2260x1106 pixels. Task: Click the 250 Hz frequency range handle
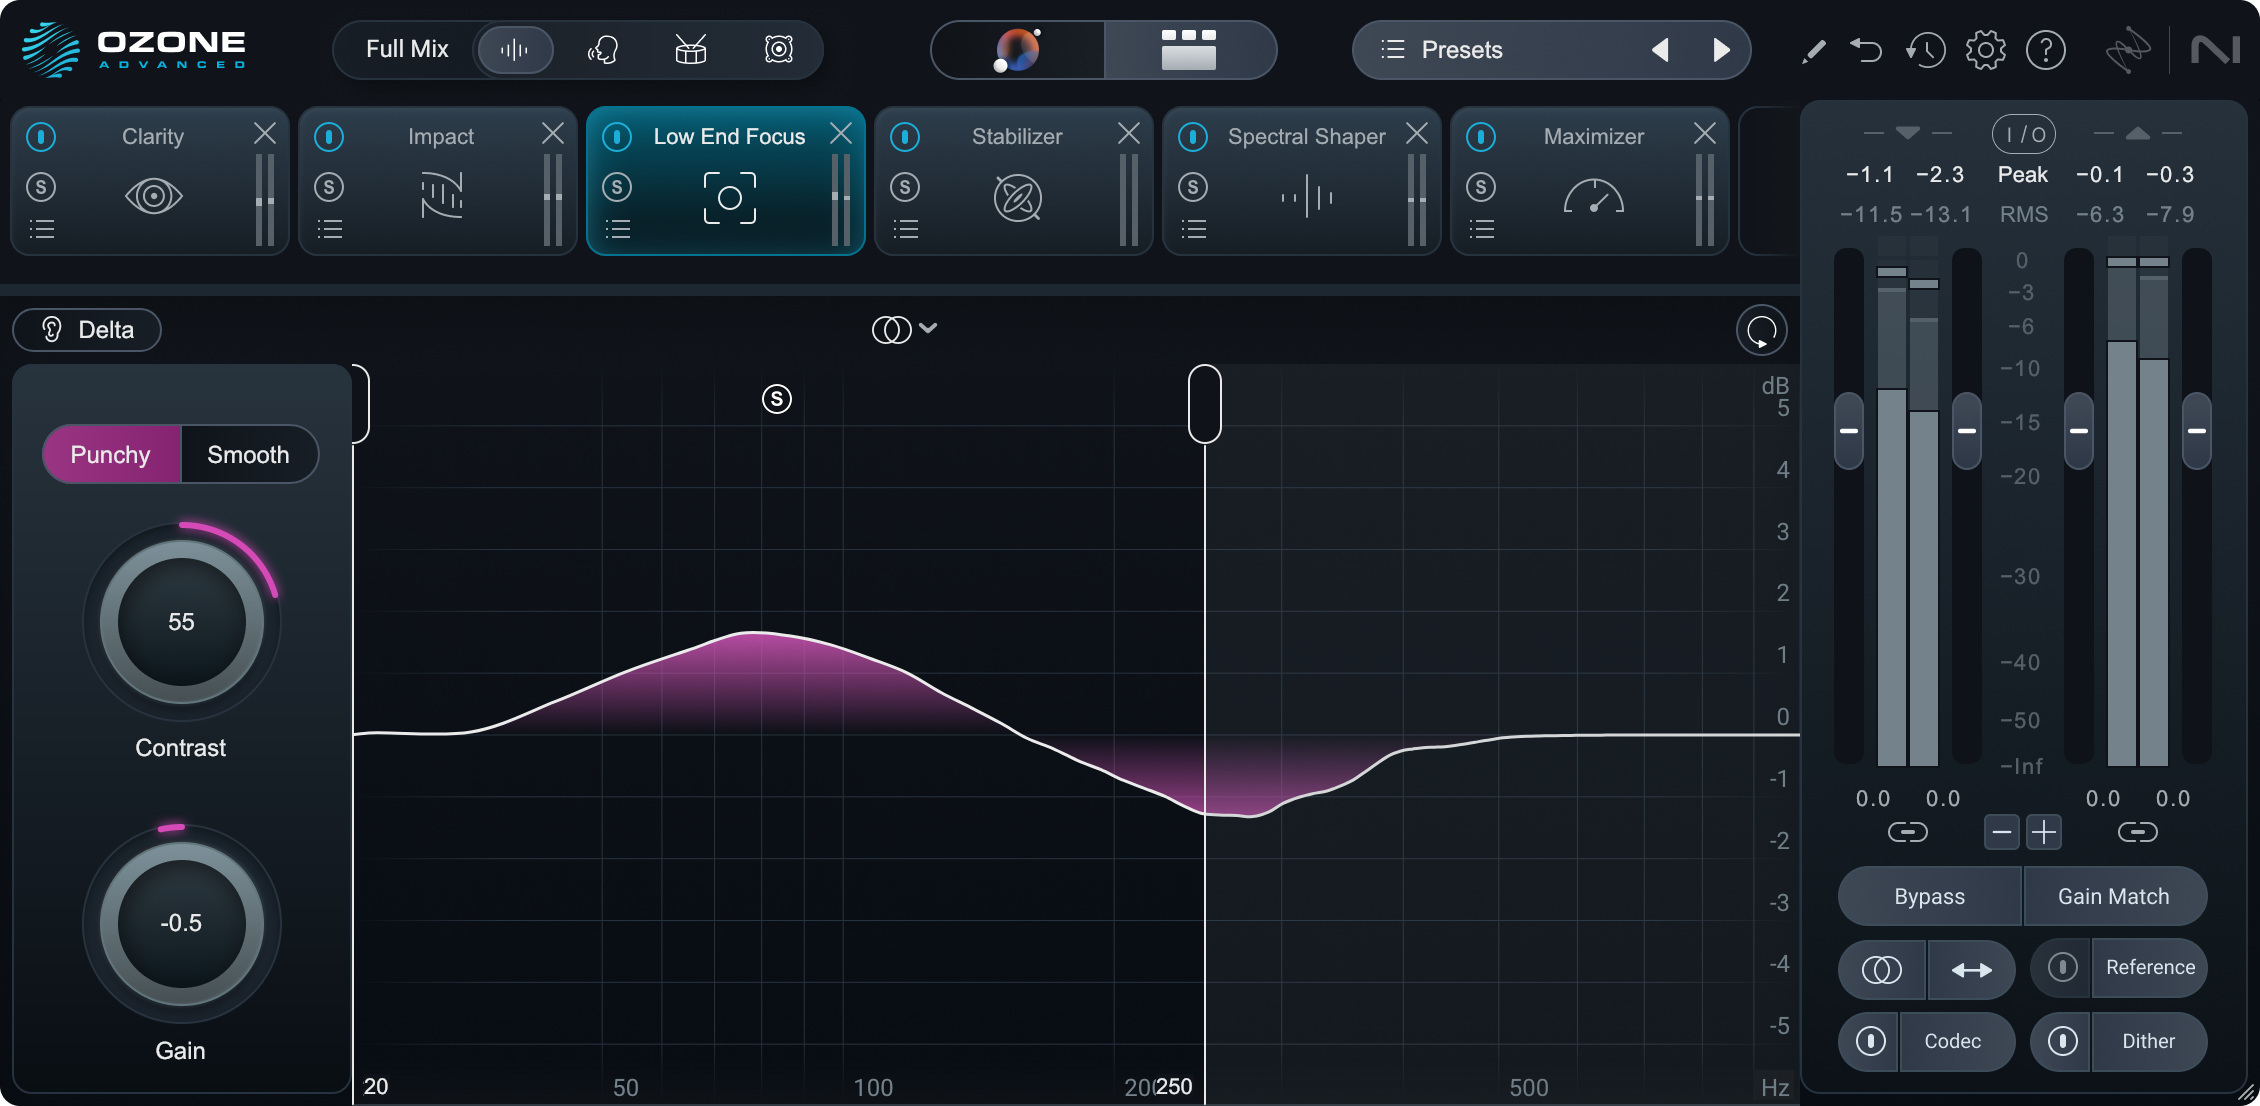(1204, 404)
